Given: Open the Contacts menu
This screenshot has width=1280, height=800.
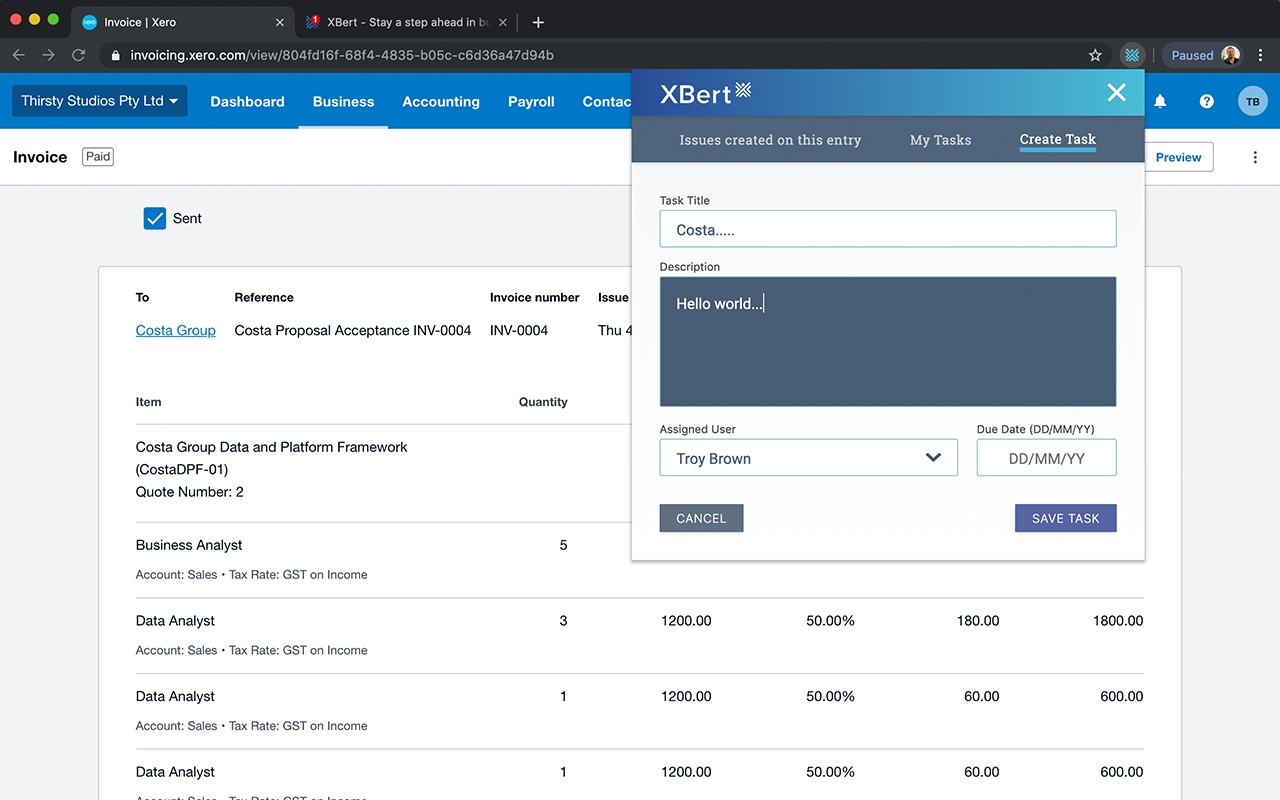Looking at the screenshot, I should click(x=606, y=101).
